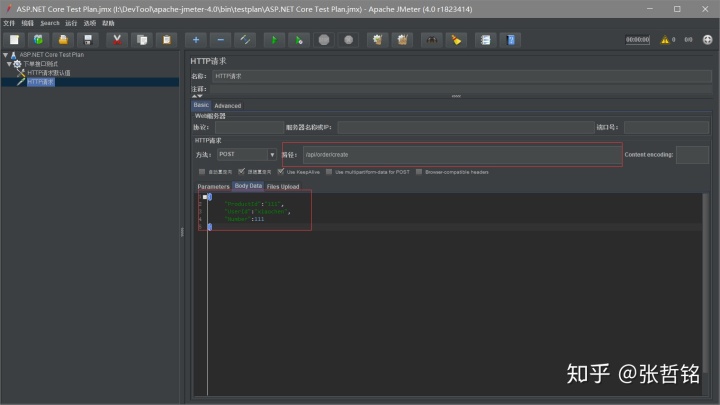Click the yellow warning log icon
720x405 pixels.
click(664, 40)
